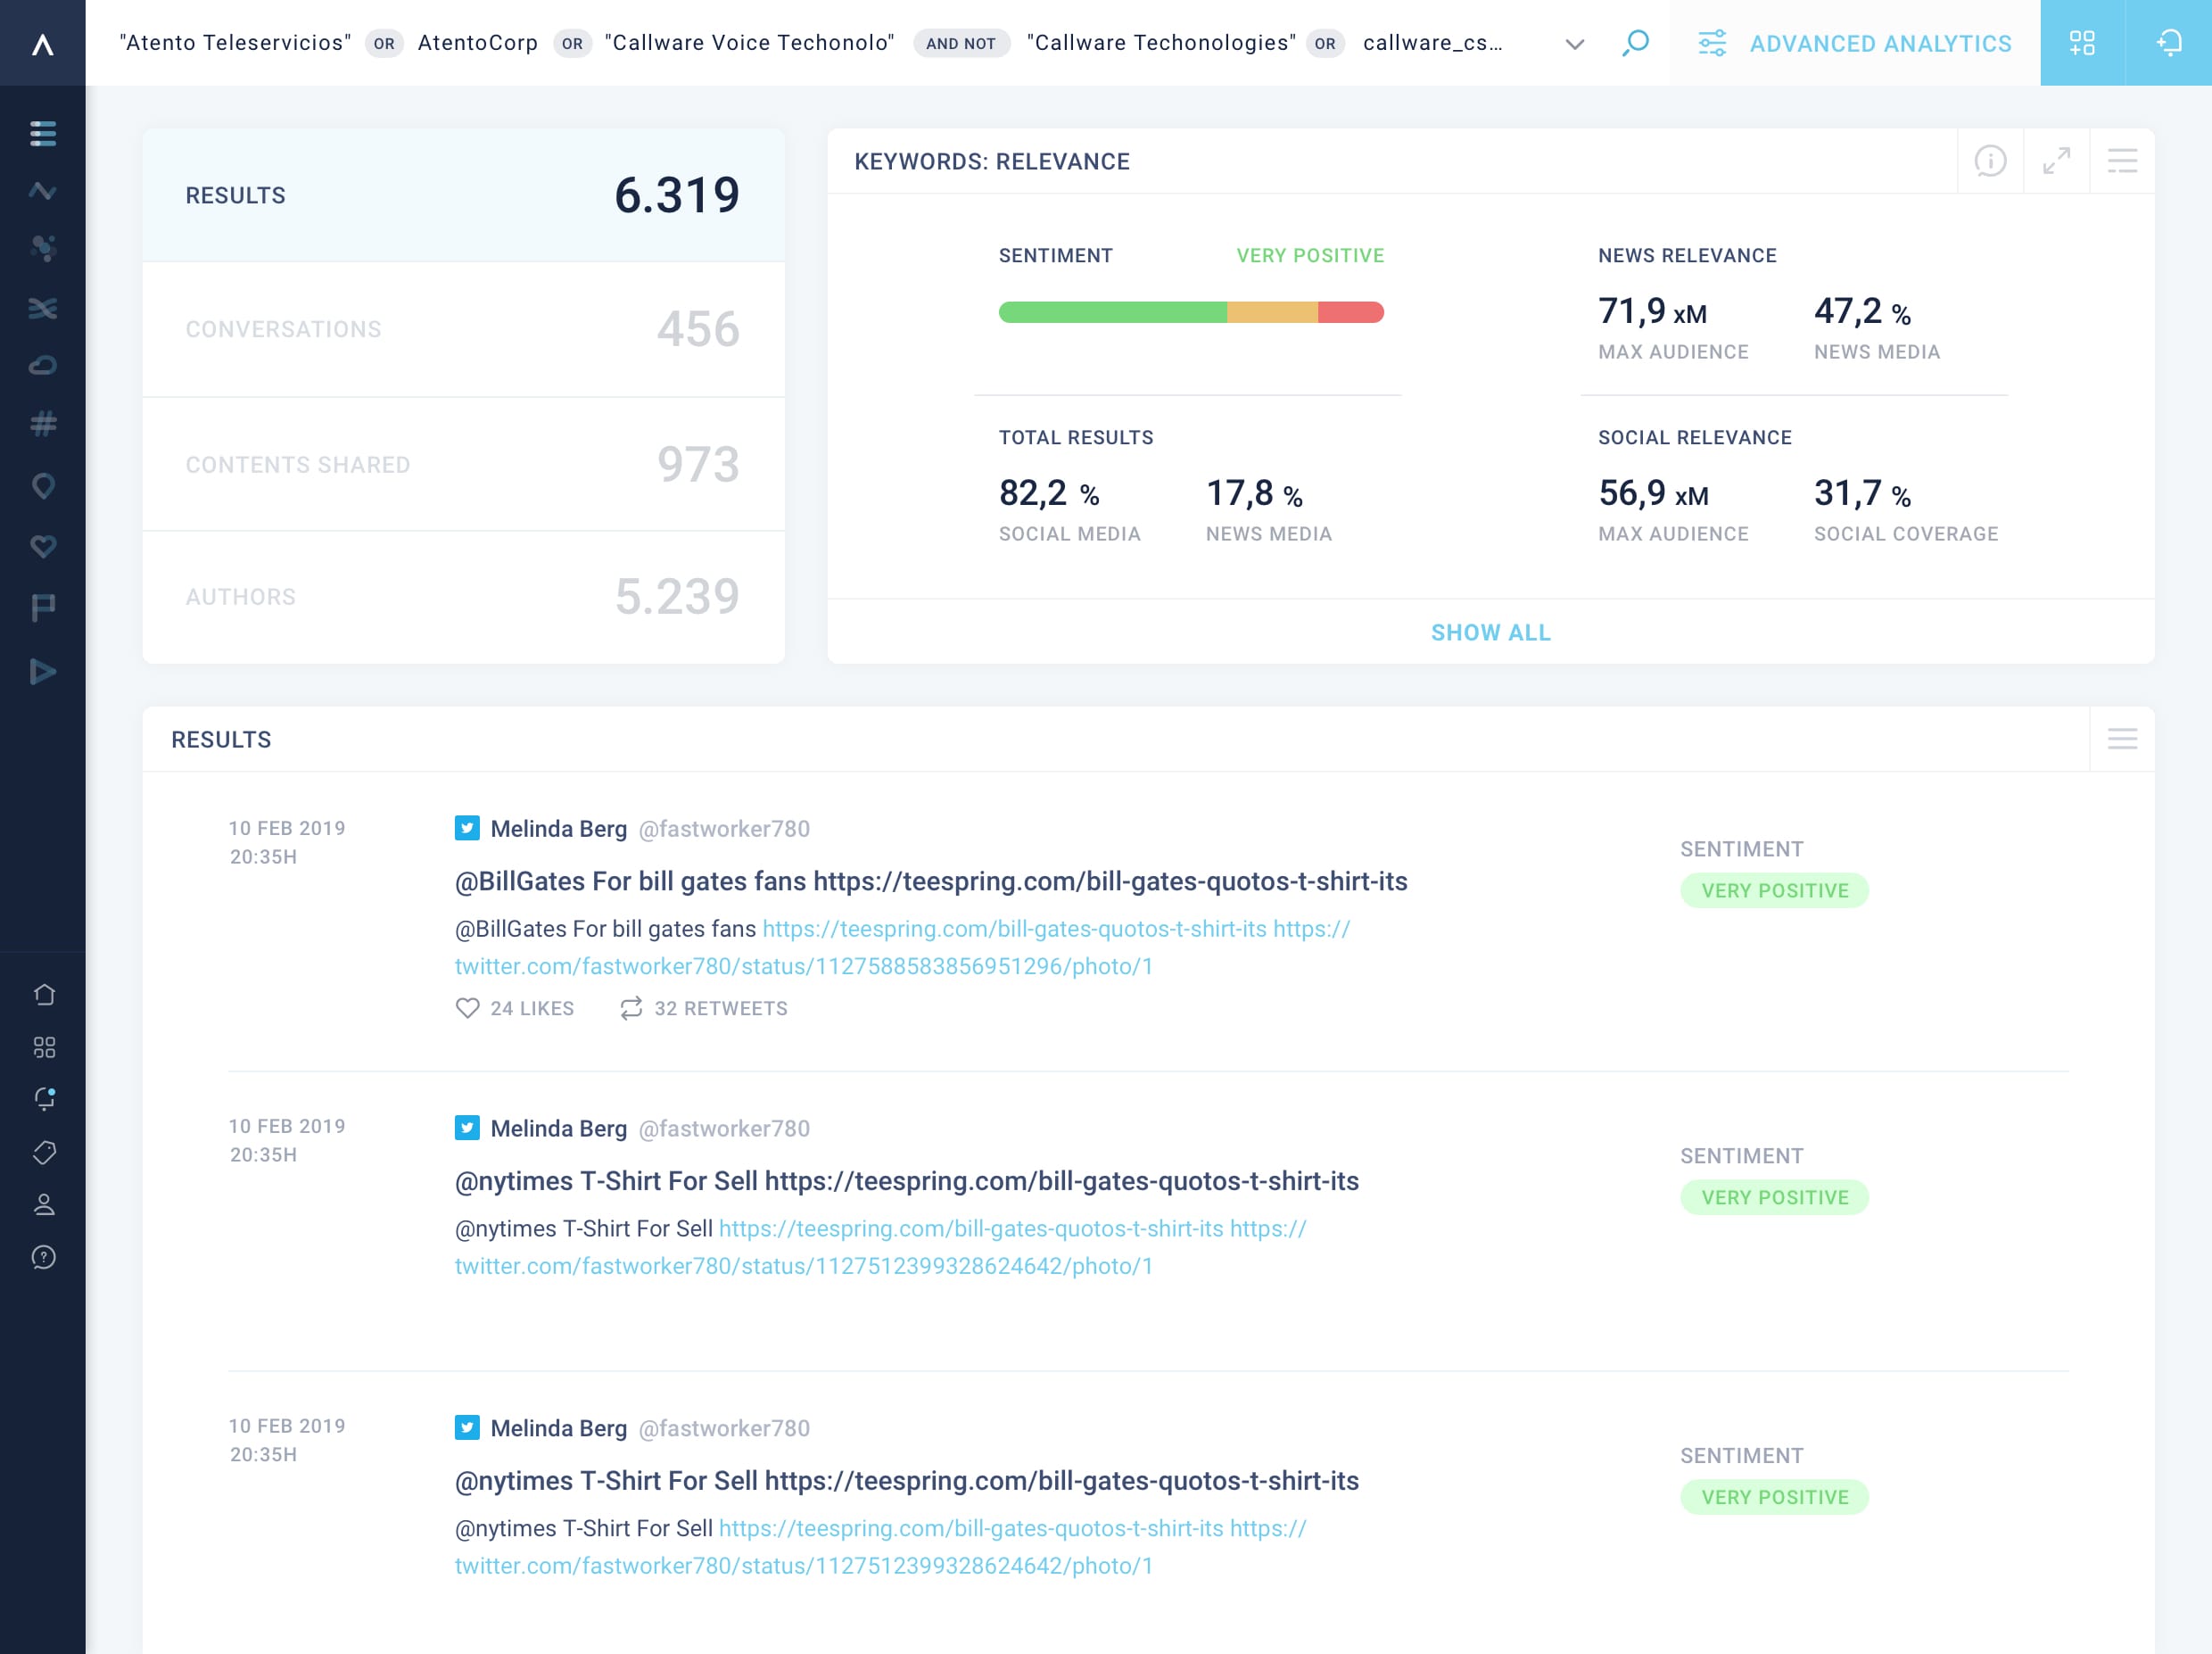Expand the search query dropdown chevron
This screenshot has height=1654, width=2212.
1574,44
